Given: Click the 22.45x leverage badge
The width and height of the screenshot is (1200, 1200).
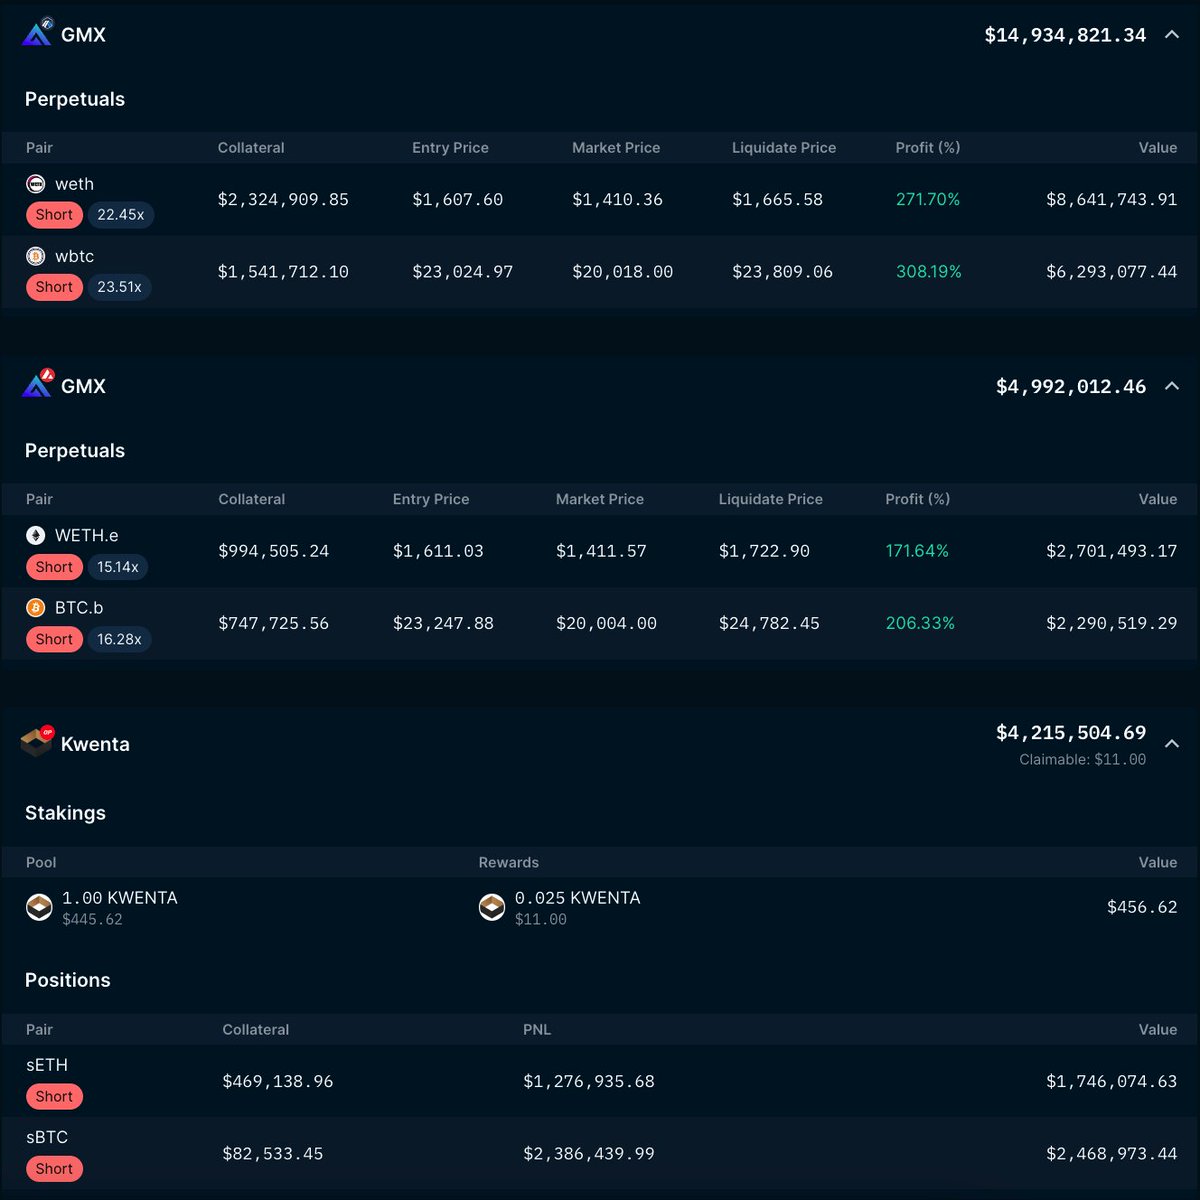Looking at the screenshot, I should tap(120, 214).
